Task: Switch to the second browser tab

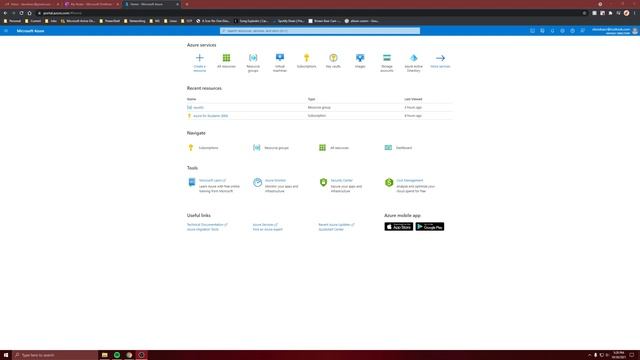Action: coord(91,4)
